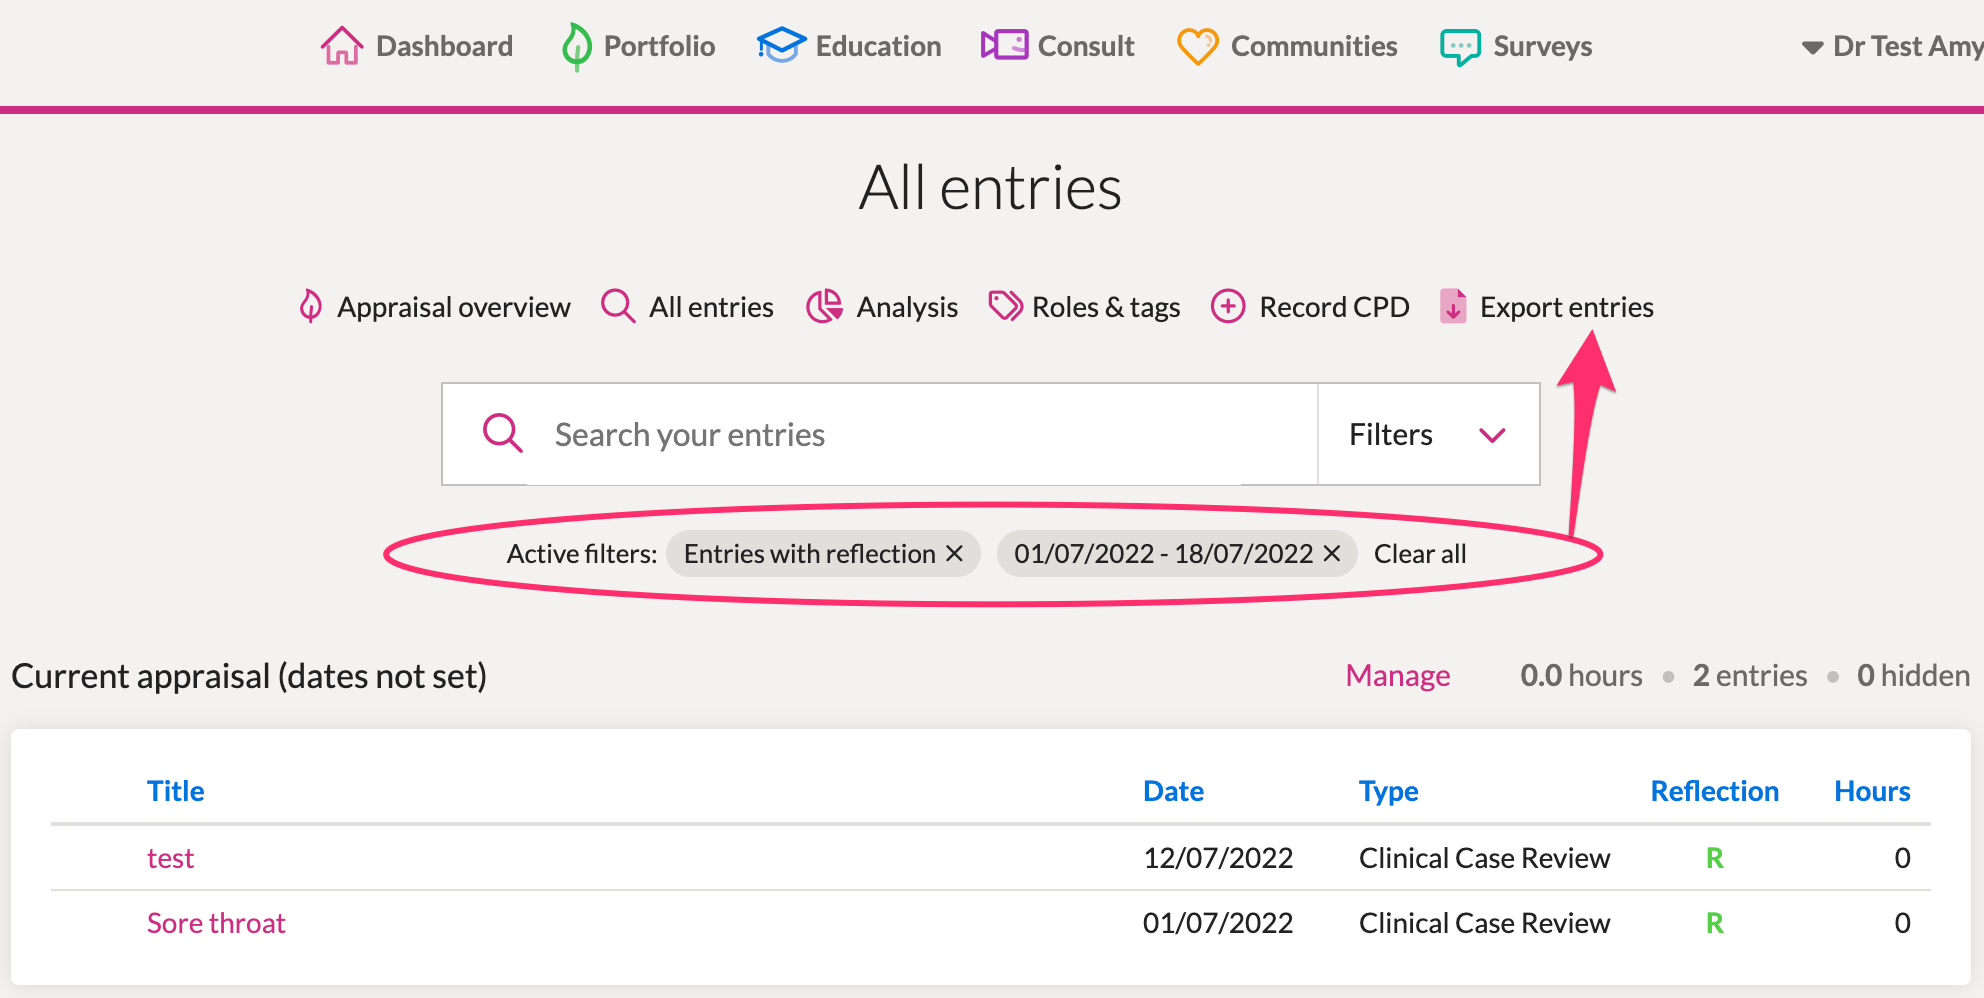Expand the Dr Test Amy user menu
Viewport: 1984px width, 998px height.
[x=1892, y=46]
